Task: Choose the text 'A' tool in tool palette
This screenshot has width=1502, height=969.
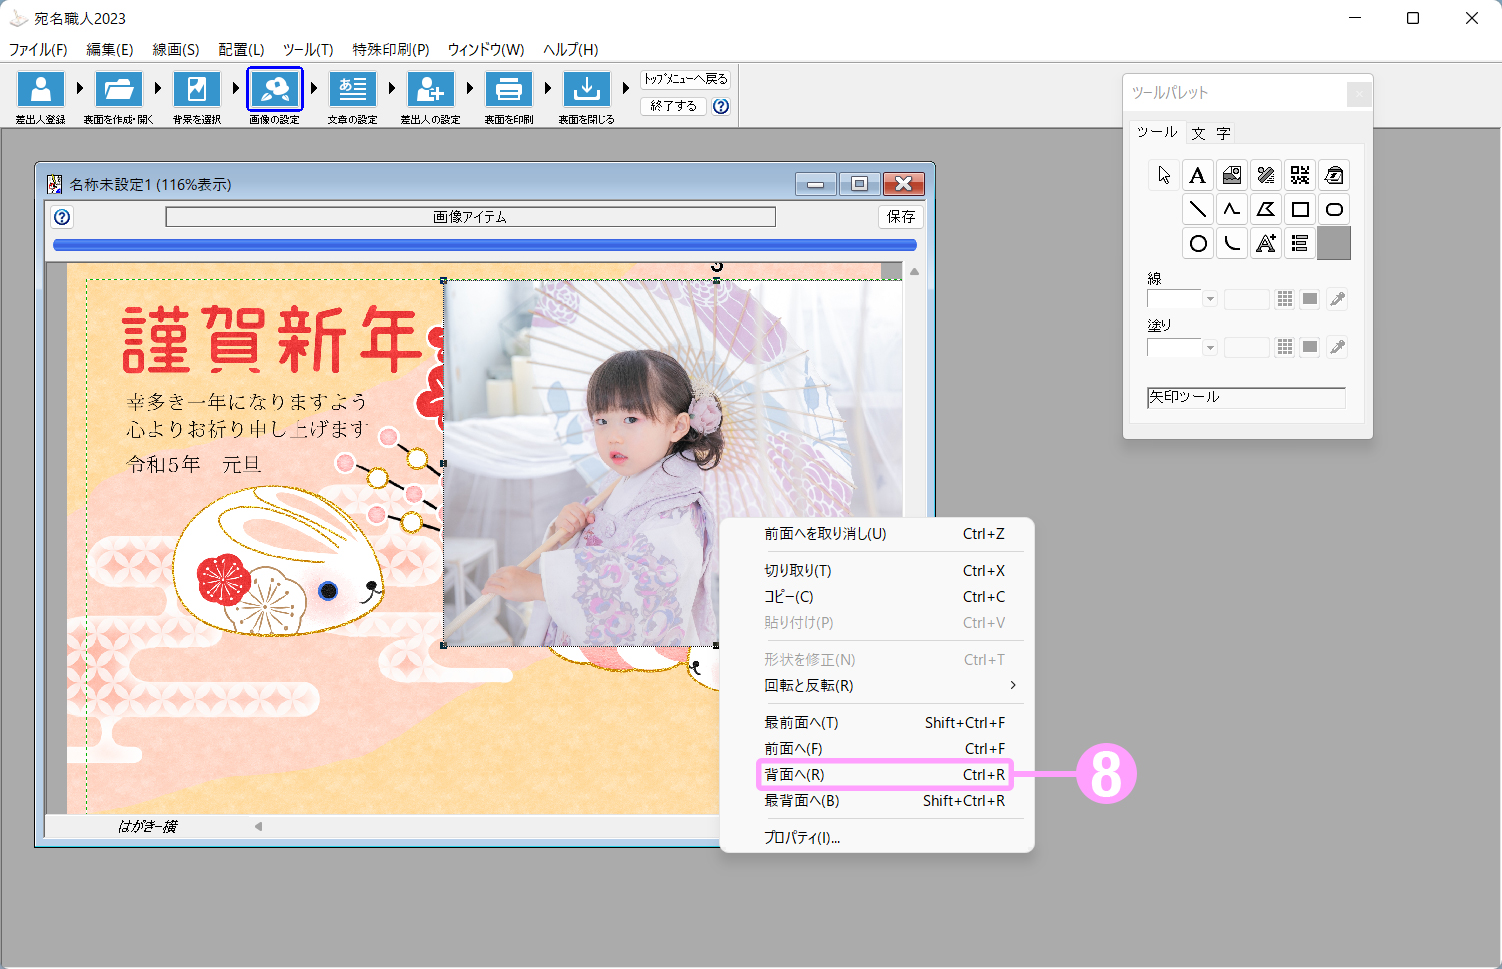Action: coord(1198,176)
